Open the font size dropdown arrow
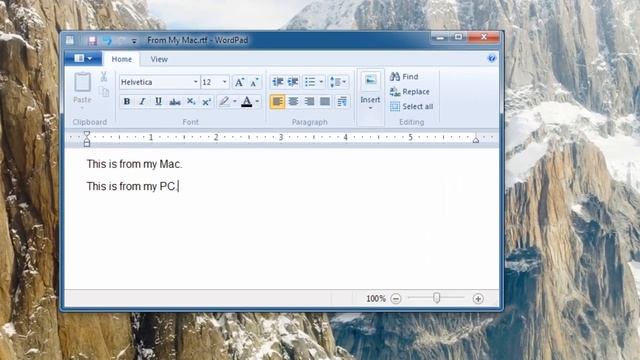 [x=225, y=82]
